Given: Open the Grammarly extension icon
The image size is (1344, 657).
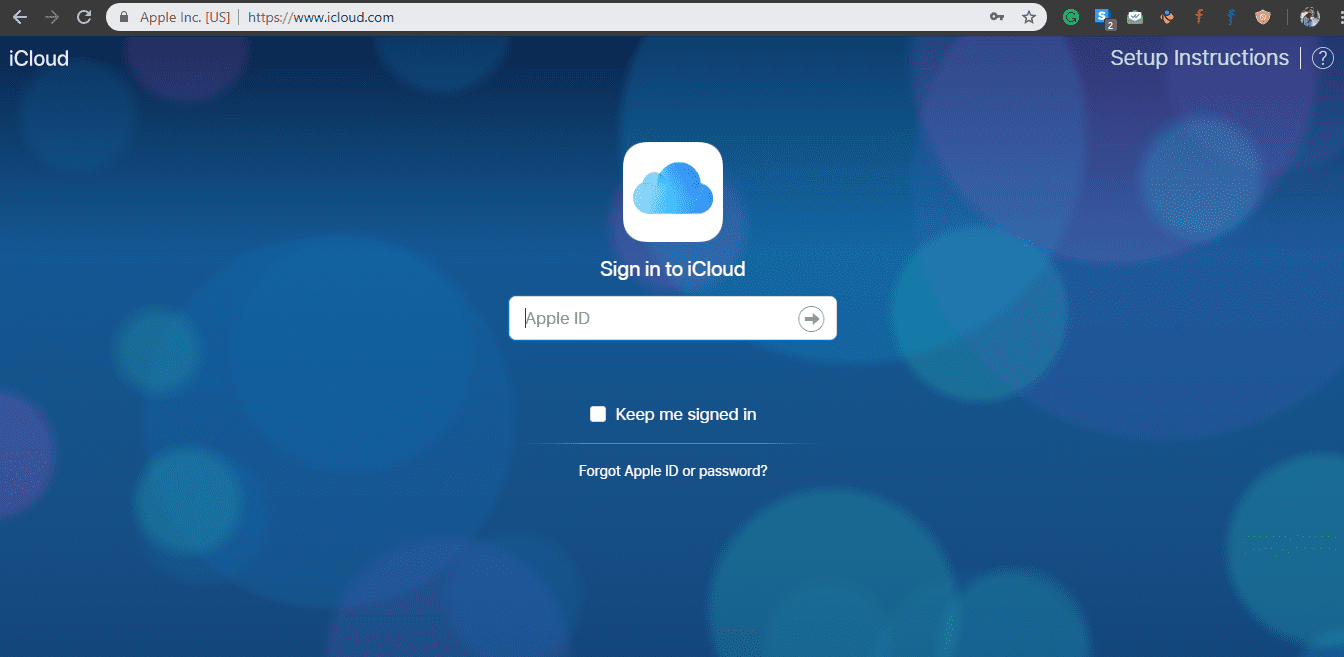Looking at the screenshot, I should 1071,17.
